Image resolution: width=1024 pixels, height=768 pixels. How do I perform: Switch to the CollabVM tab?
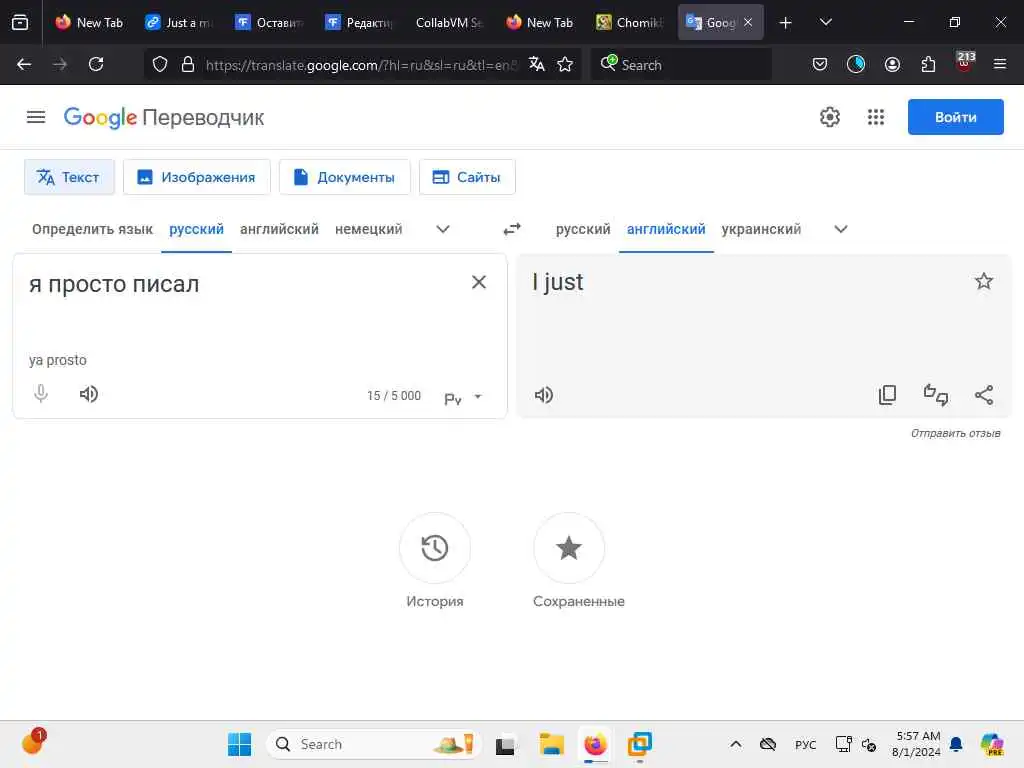tap(448, 23)
